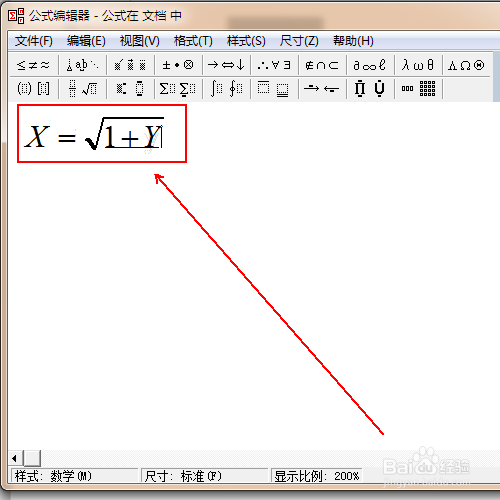Open the integral templates palette (∫)
The height and width of the screenshot is (500, 500).
point(226,88)
